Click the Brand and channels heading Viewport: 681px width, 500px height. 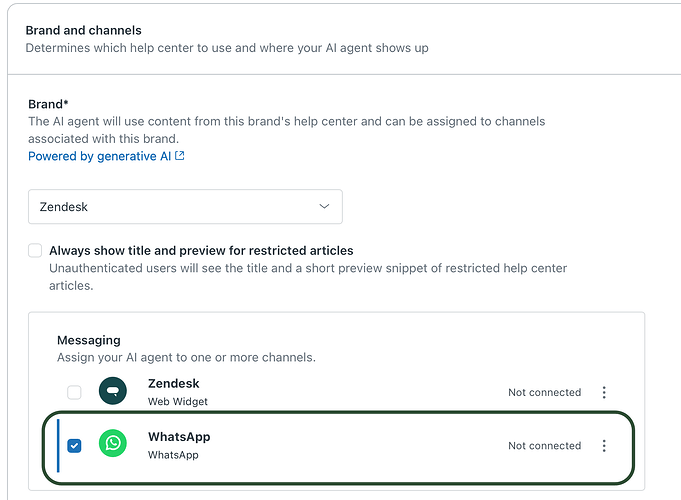click(83, 30)
